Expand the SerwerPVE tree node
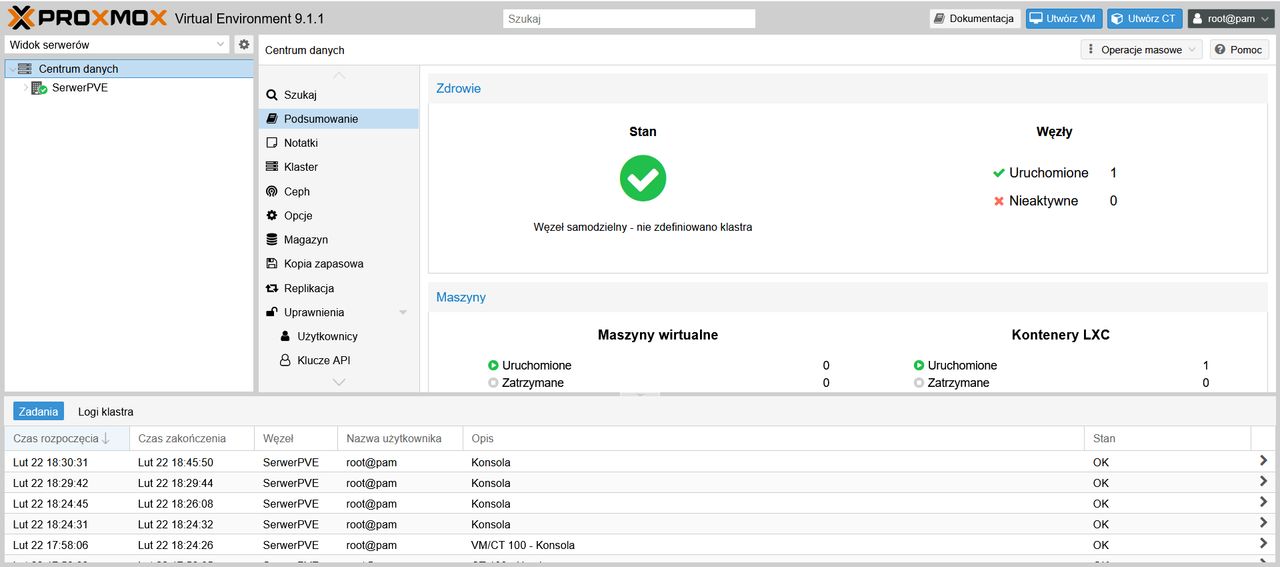This screenshot has height=567, width=1280. (25, 88)
